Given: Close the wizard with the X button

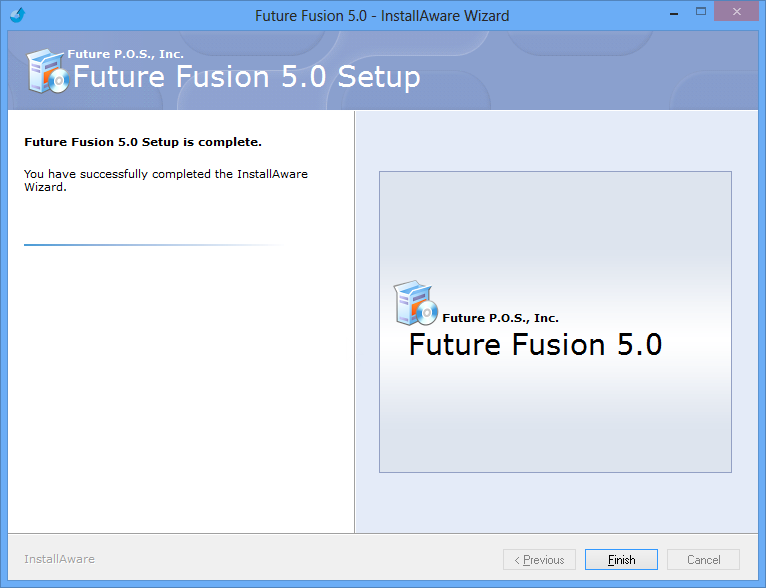Looking at the screenshot, I should (737, 12).
